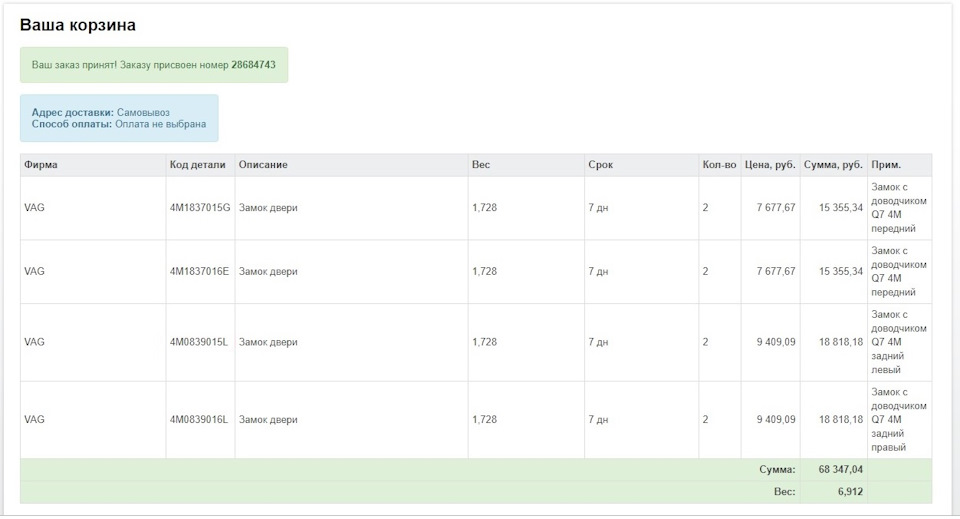Select part code 4M1837016E

(199, 272)
